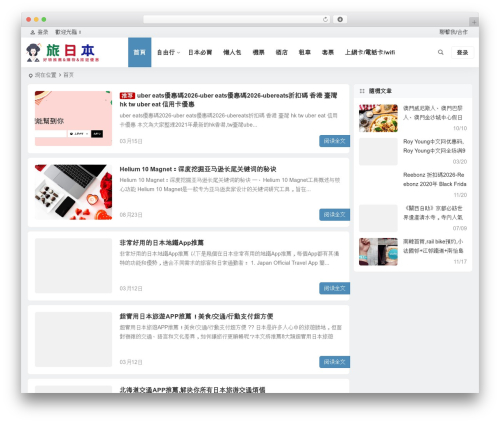Image resolution: width=500 pixels, height=423 pixels.
Task: Open the uber eats 優惠碼2026 article title
Action: coord(228,100)
